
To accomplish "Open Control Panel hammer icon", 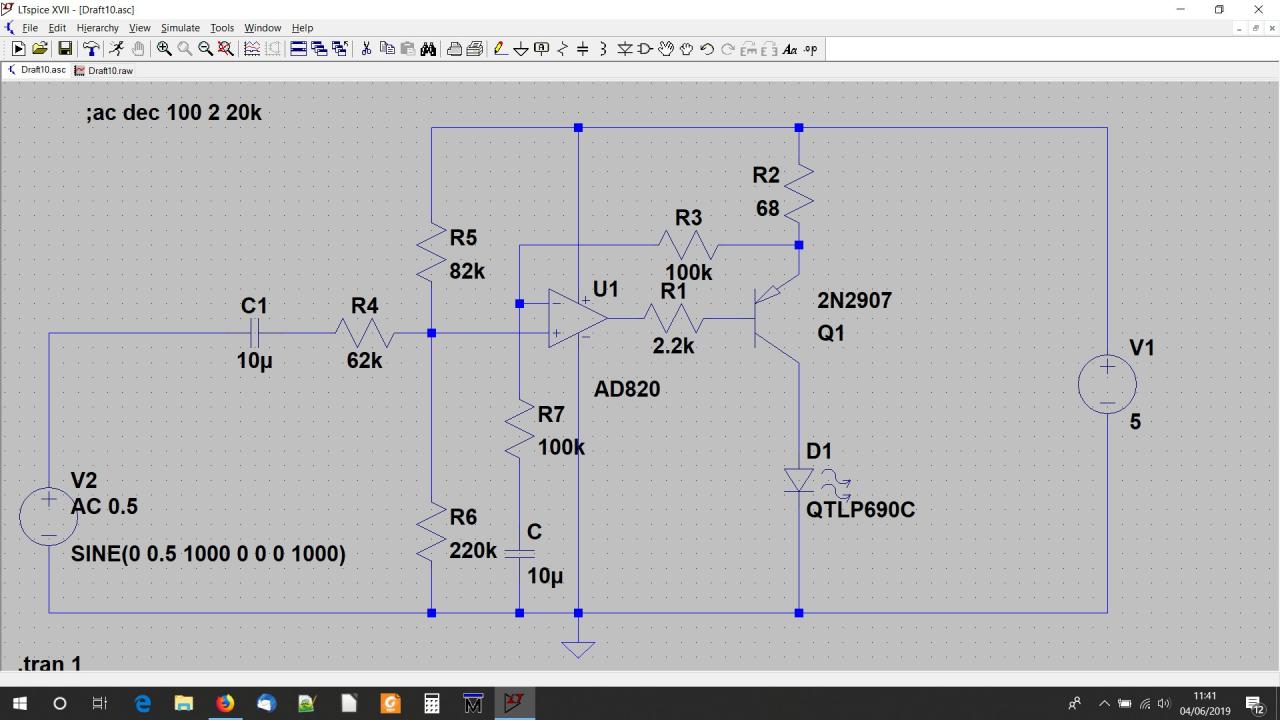I will [91, 48].
